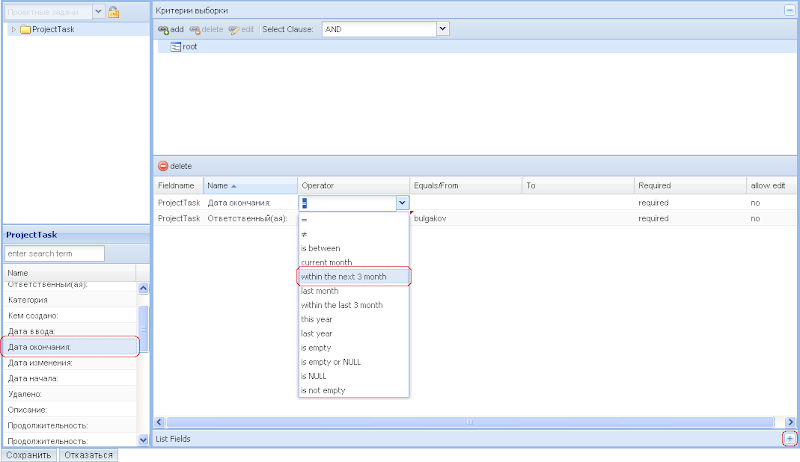Click the root node icon
This screenshot has height=462, width=800.
175,47
